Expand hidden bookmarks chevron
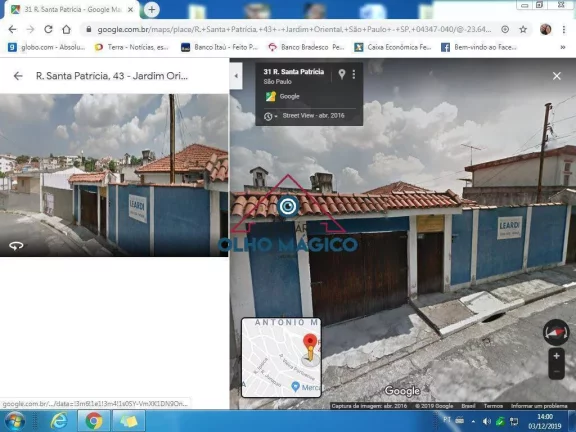The width and height of the screenshot is (576, 432). click(x=562, y=47)
